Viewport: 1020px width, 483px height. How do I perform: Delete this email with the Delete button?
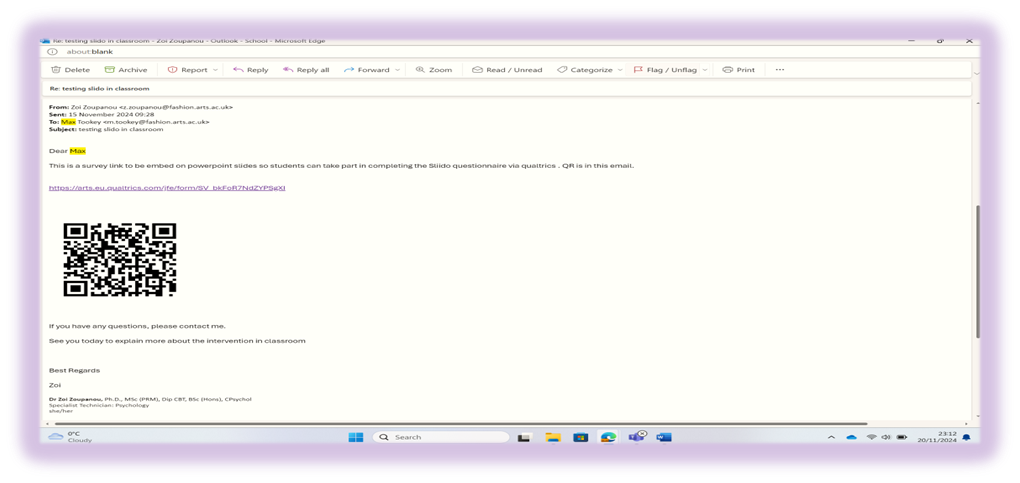point(70,70)
